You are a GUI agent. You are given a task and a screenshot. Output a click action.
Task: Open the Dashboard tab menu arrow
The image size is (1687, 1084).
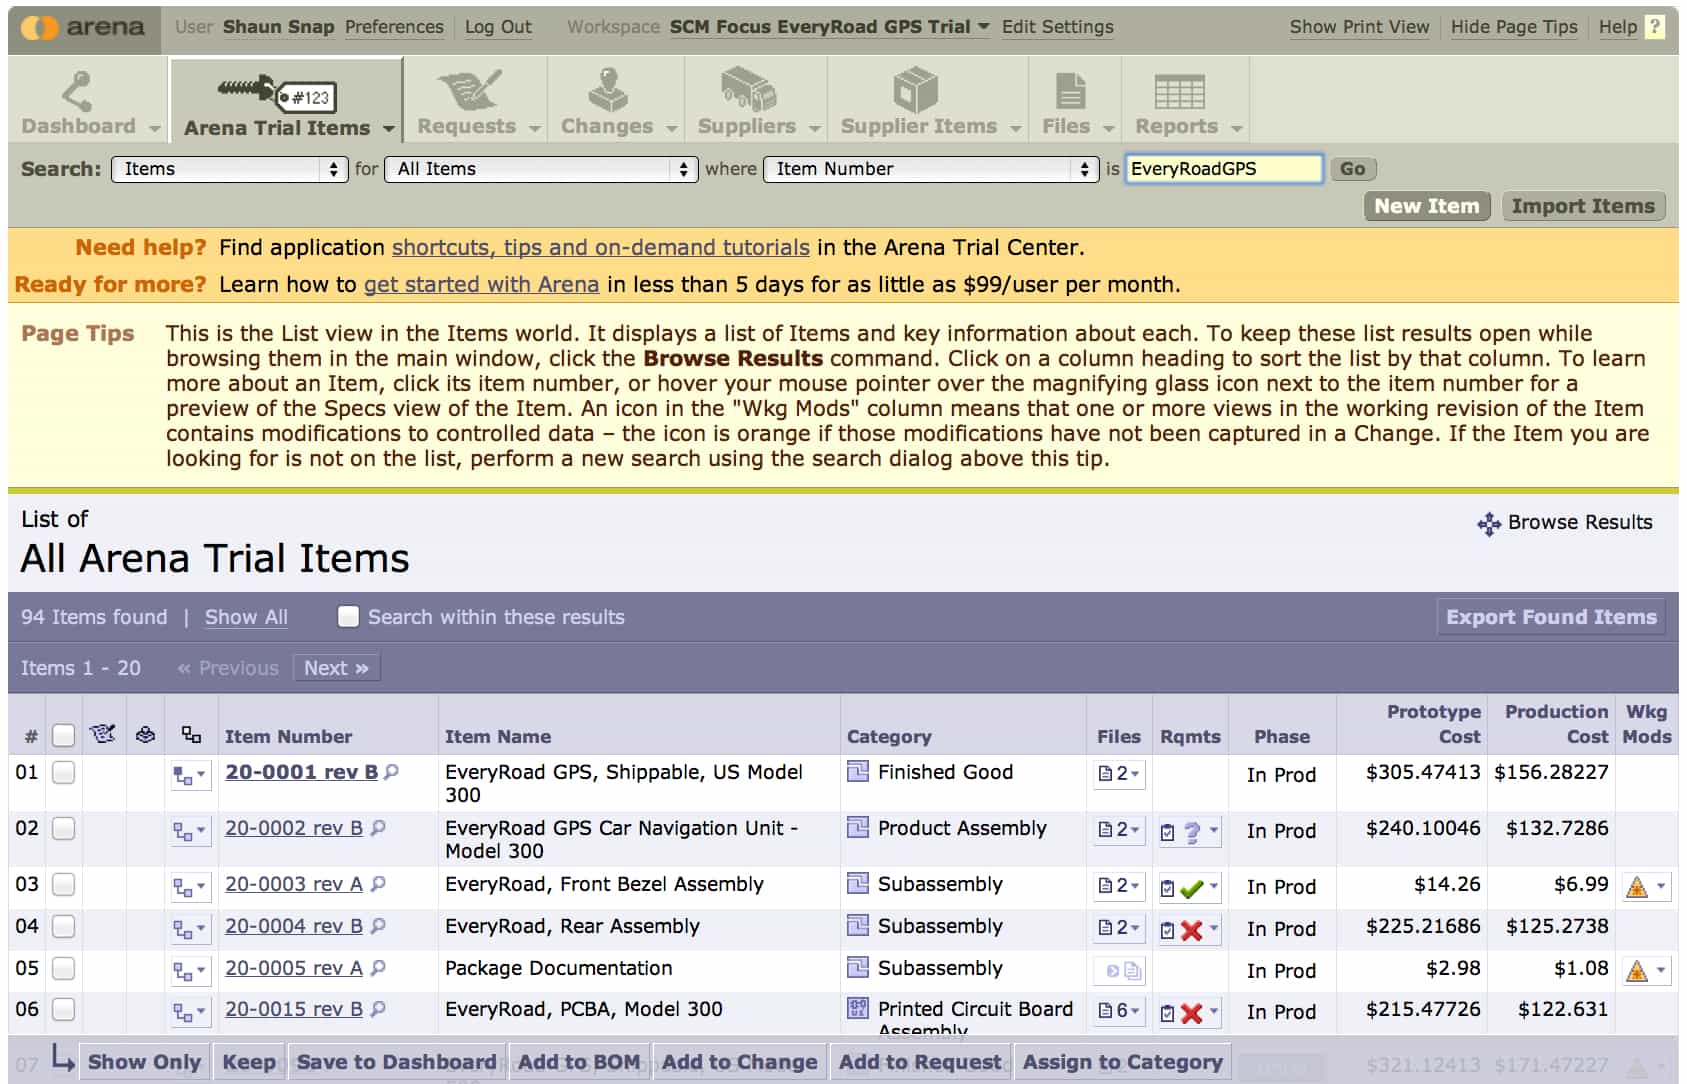point(155,128)
